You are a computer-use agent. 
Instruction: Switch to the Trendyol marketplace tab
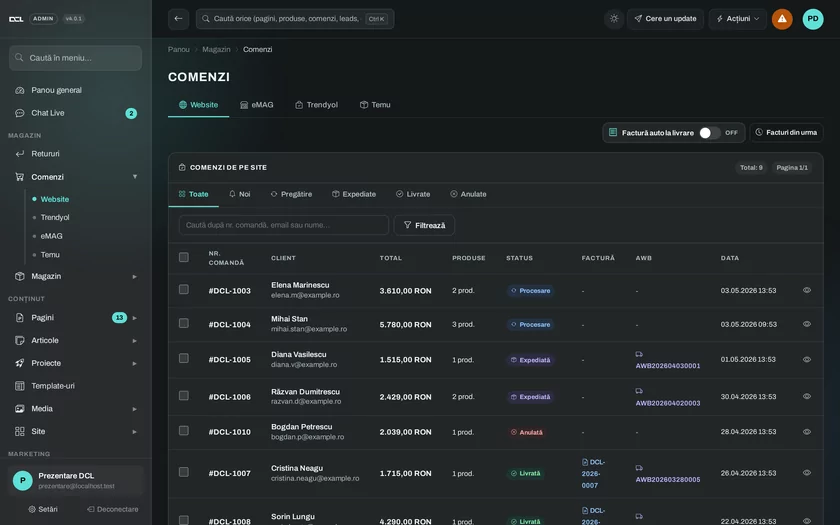click(316, 105)
